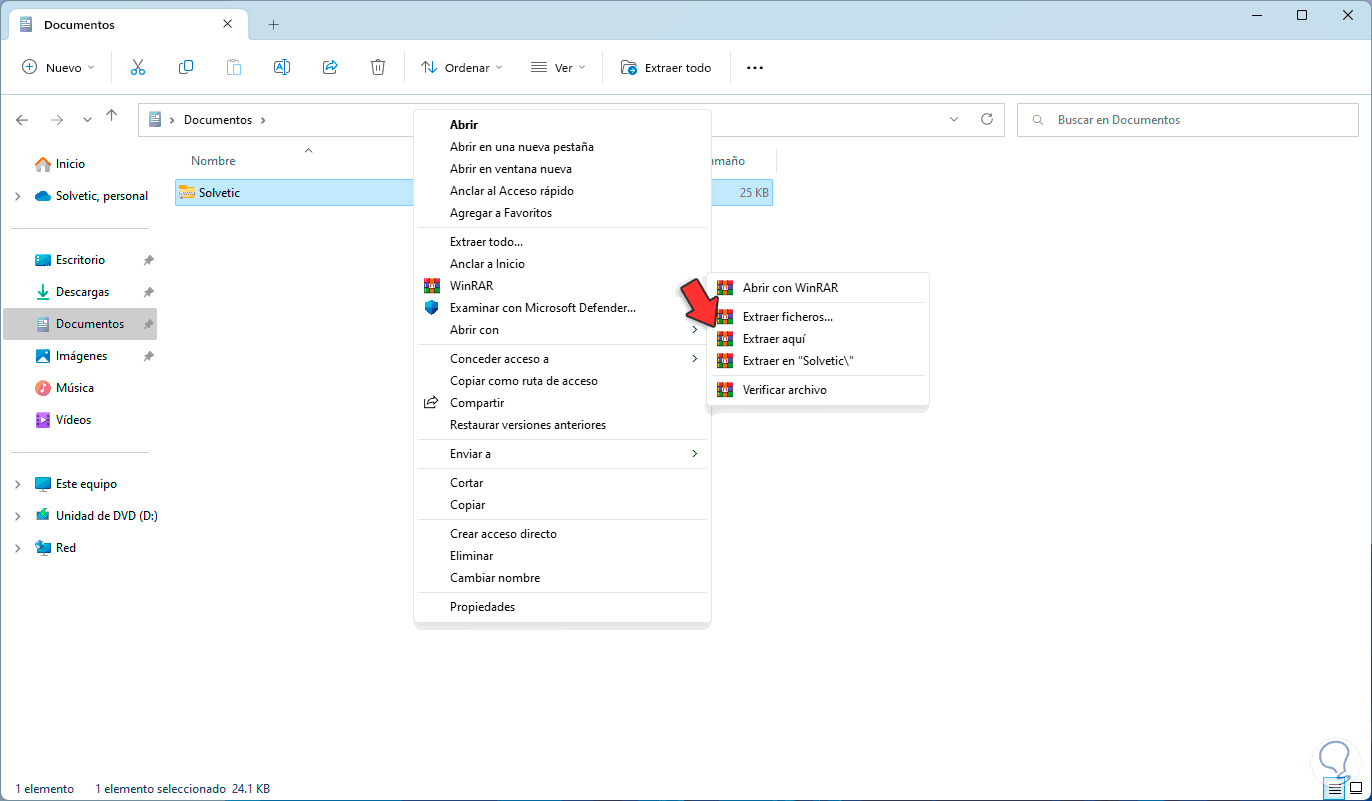Choose Abrir en ventana nueva
The image size is (1372, 801).
pos(562,169)
